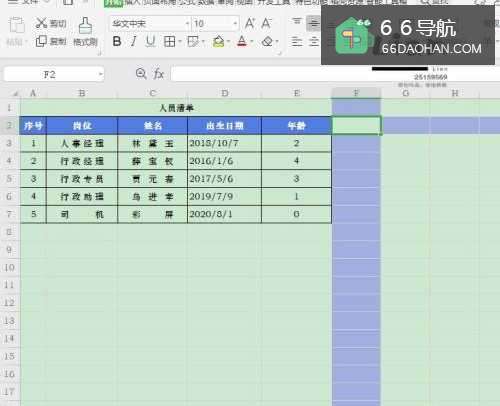Click the zoom magnifier beside fx
Screen dimensions: 500x406
(x=141, y=74)
